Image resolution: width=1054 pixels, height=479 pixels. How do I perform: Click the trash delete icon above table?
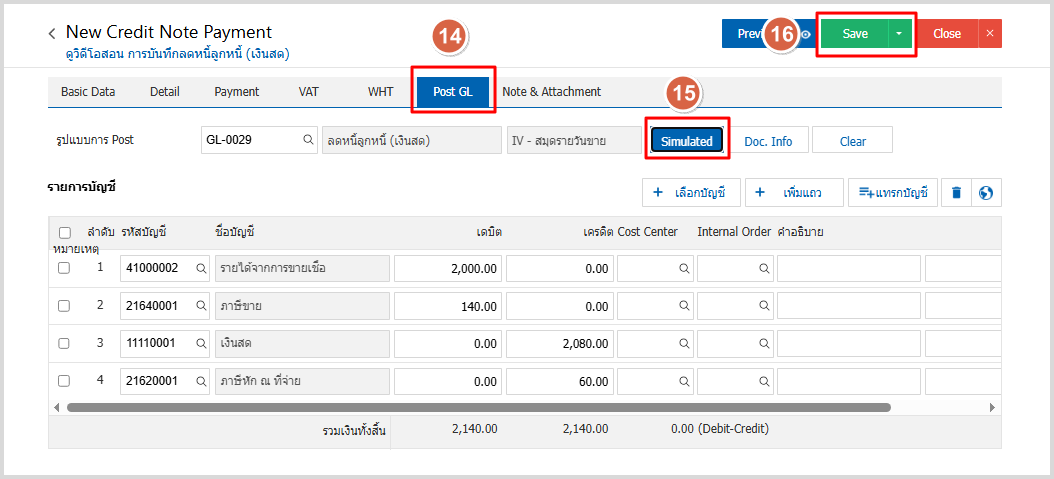[956, 193]
